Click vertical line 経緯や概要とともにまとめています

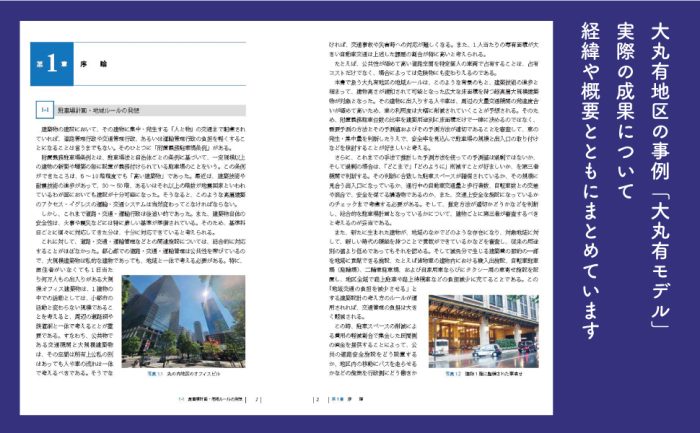pos(591,181)
